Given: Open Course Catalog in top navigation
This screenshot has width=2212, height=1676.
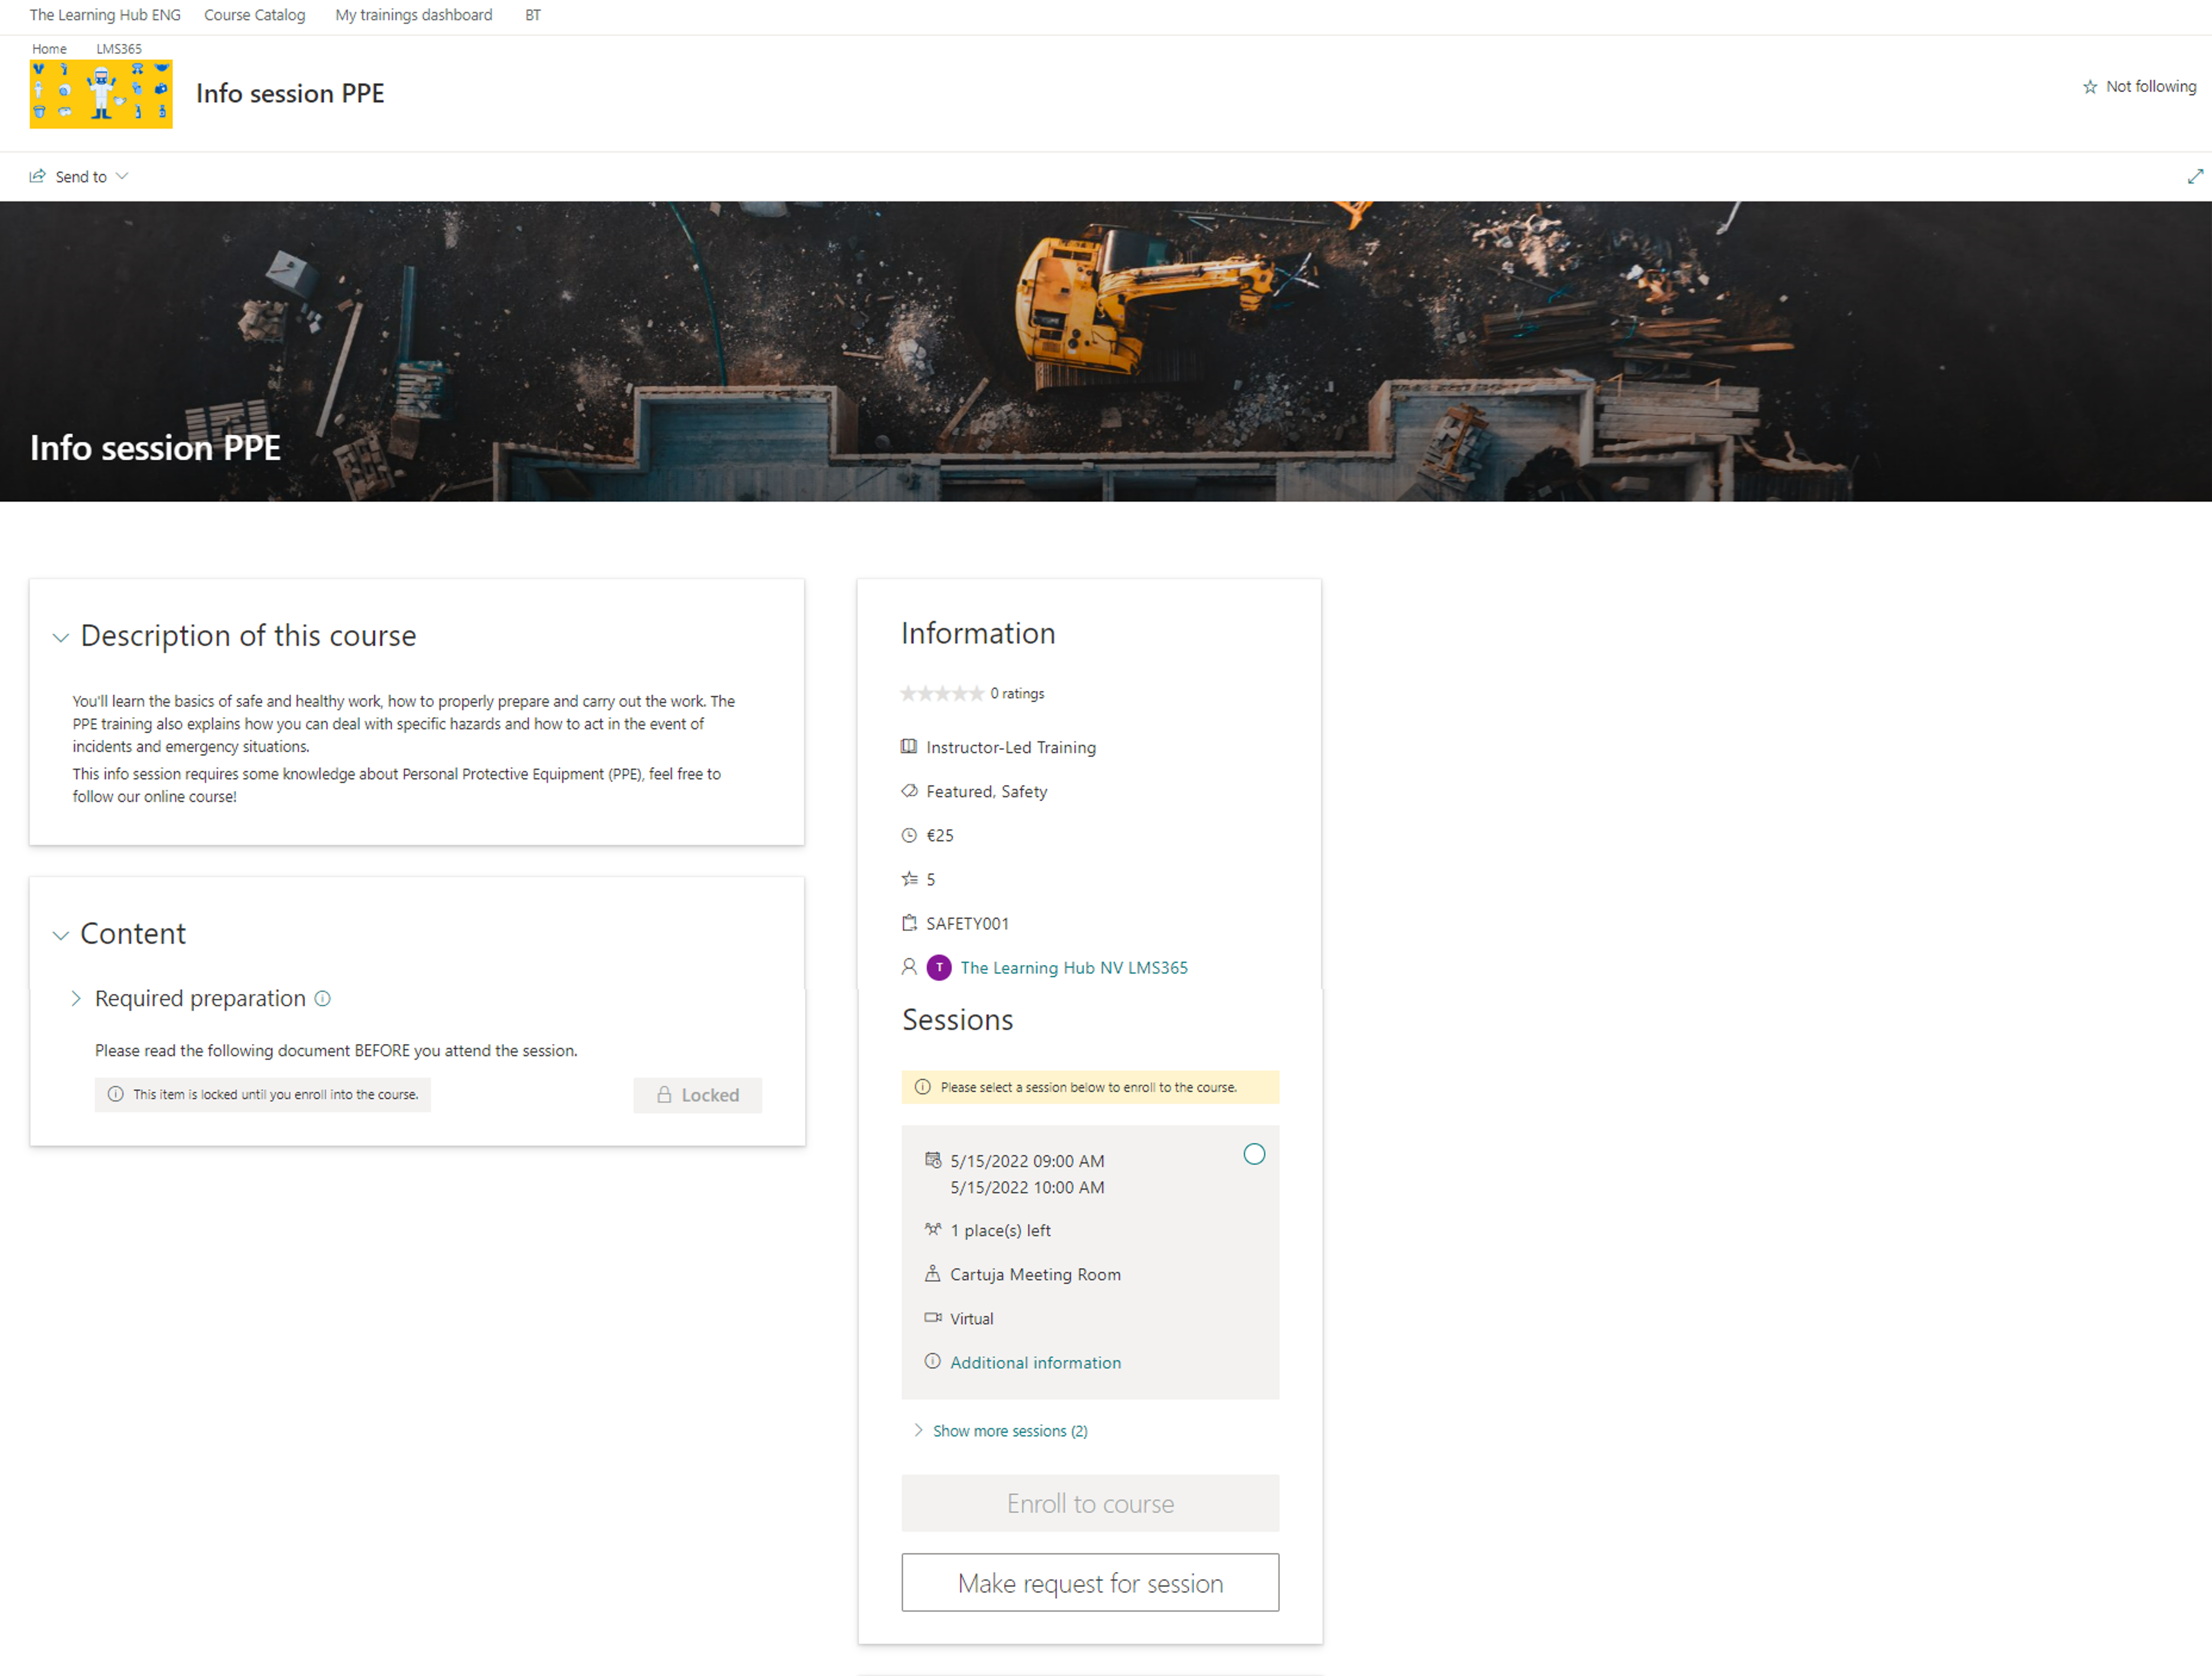Looking at the screenshot, I should click(x=254, y=15).
